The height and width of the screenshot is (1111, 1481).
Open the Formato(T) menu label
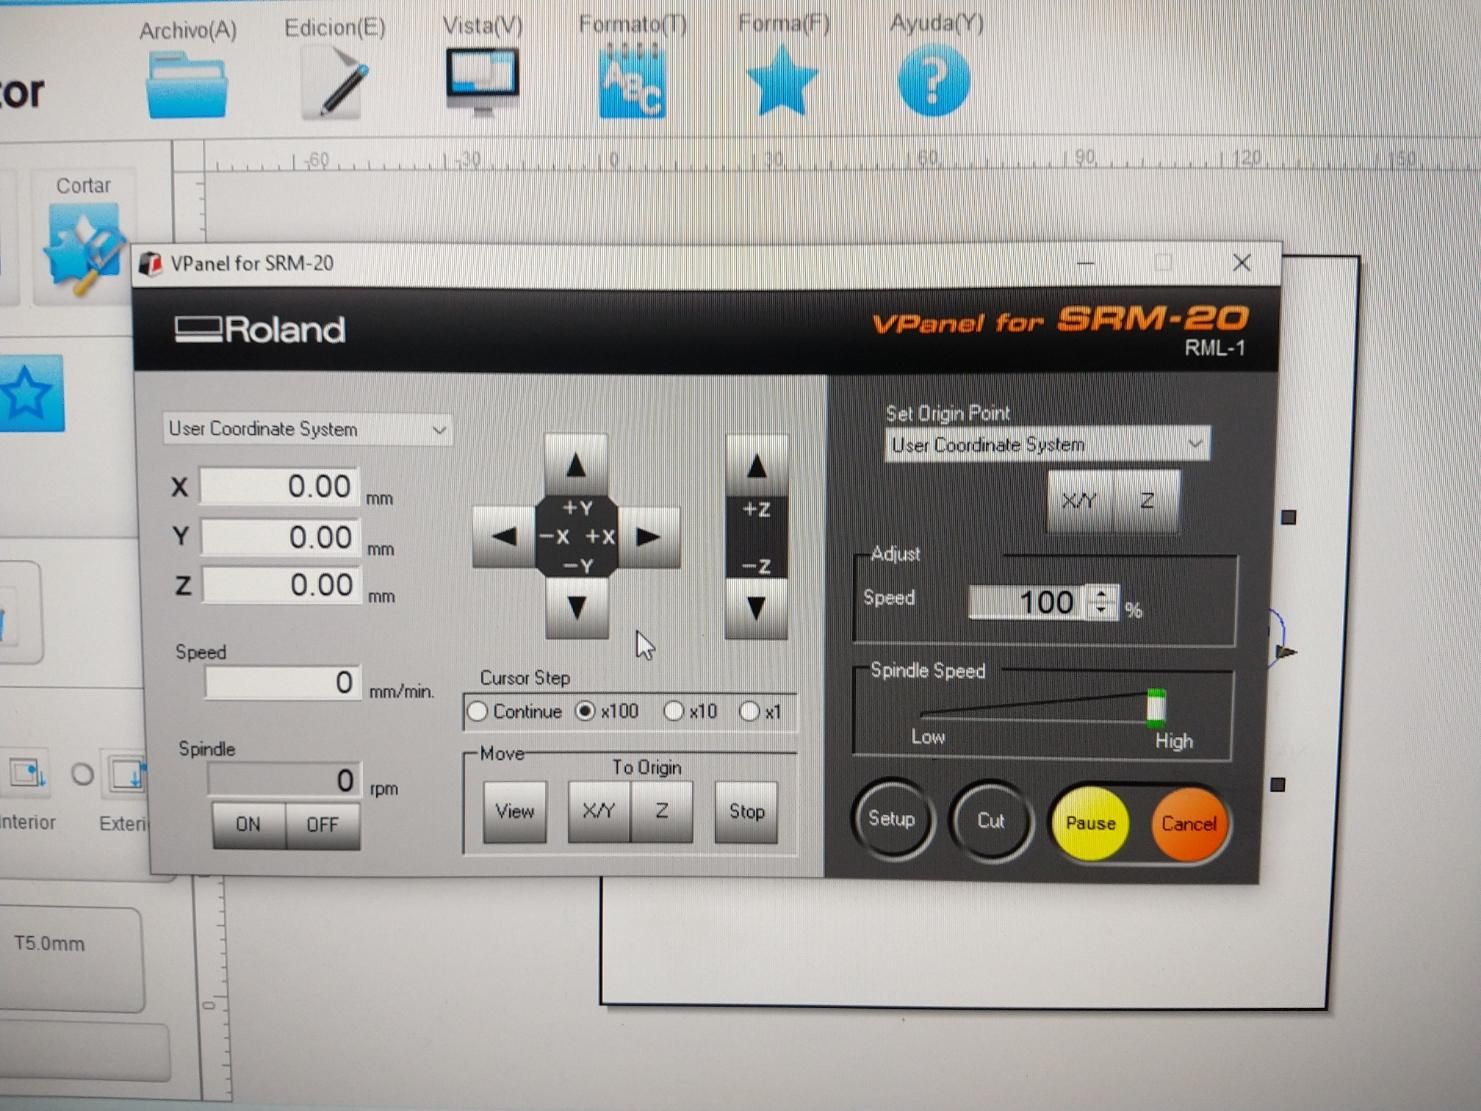633,24
